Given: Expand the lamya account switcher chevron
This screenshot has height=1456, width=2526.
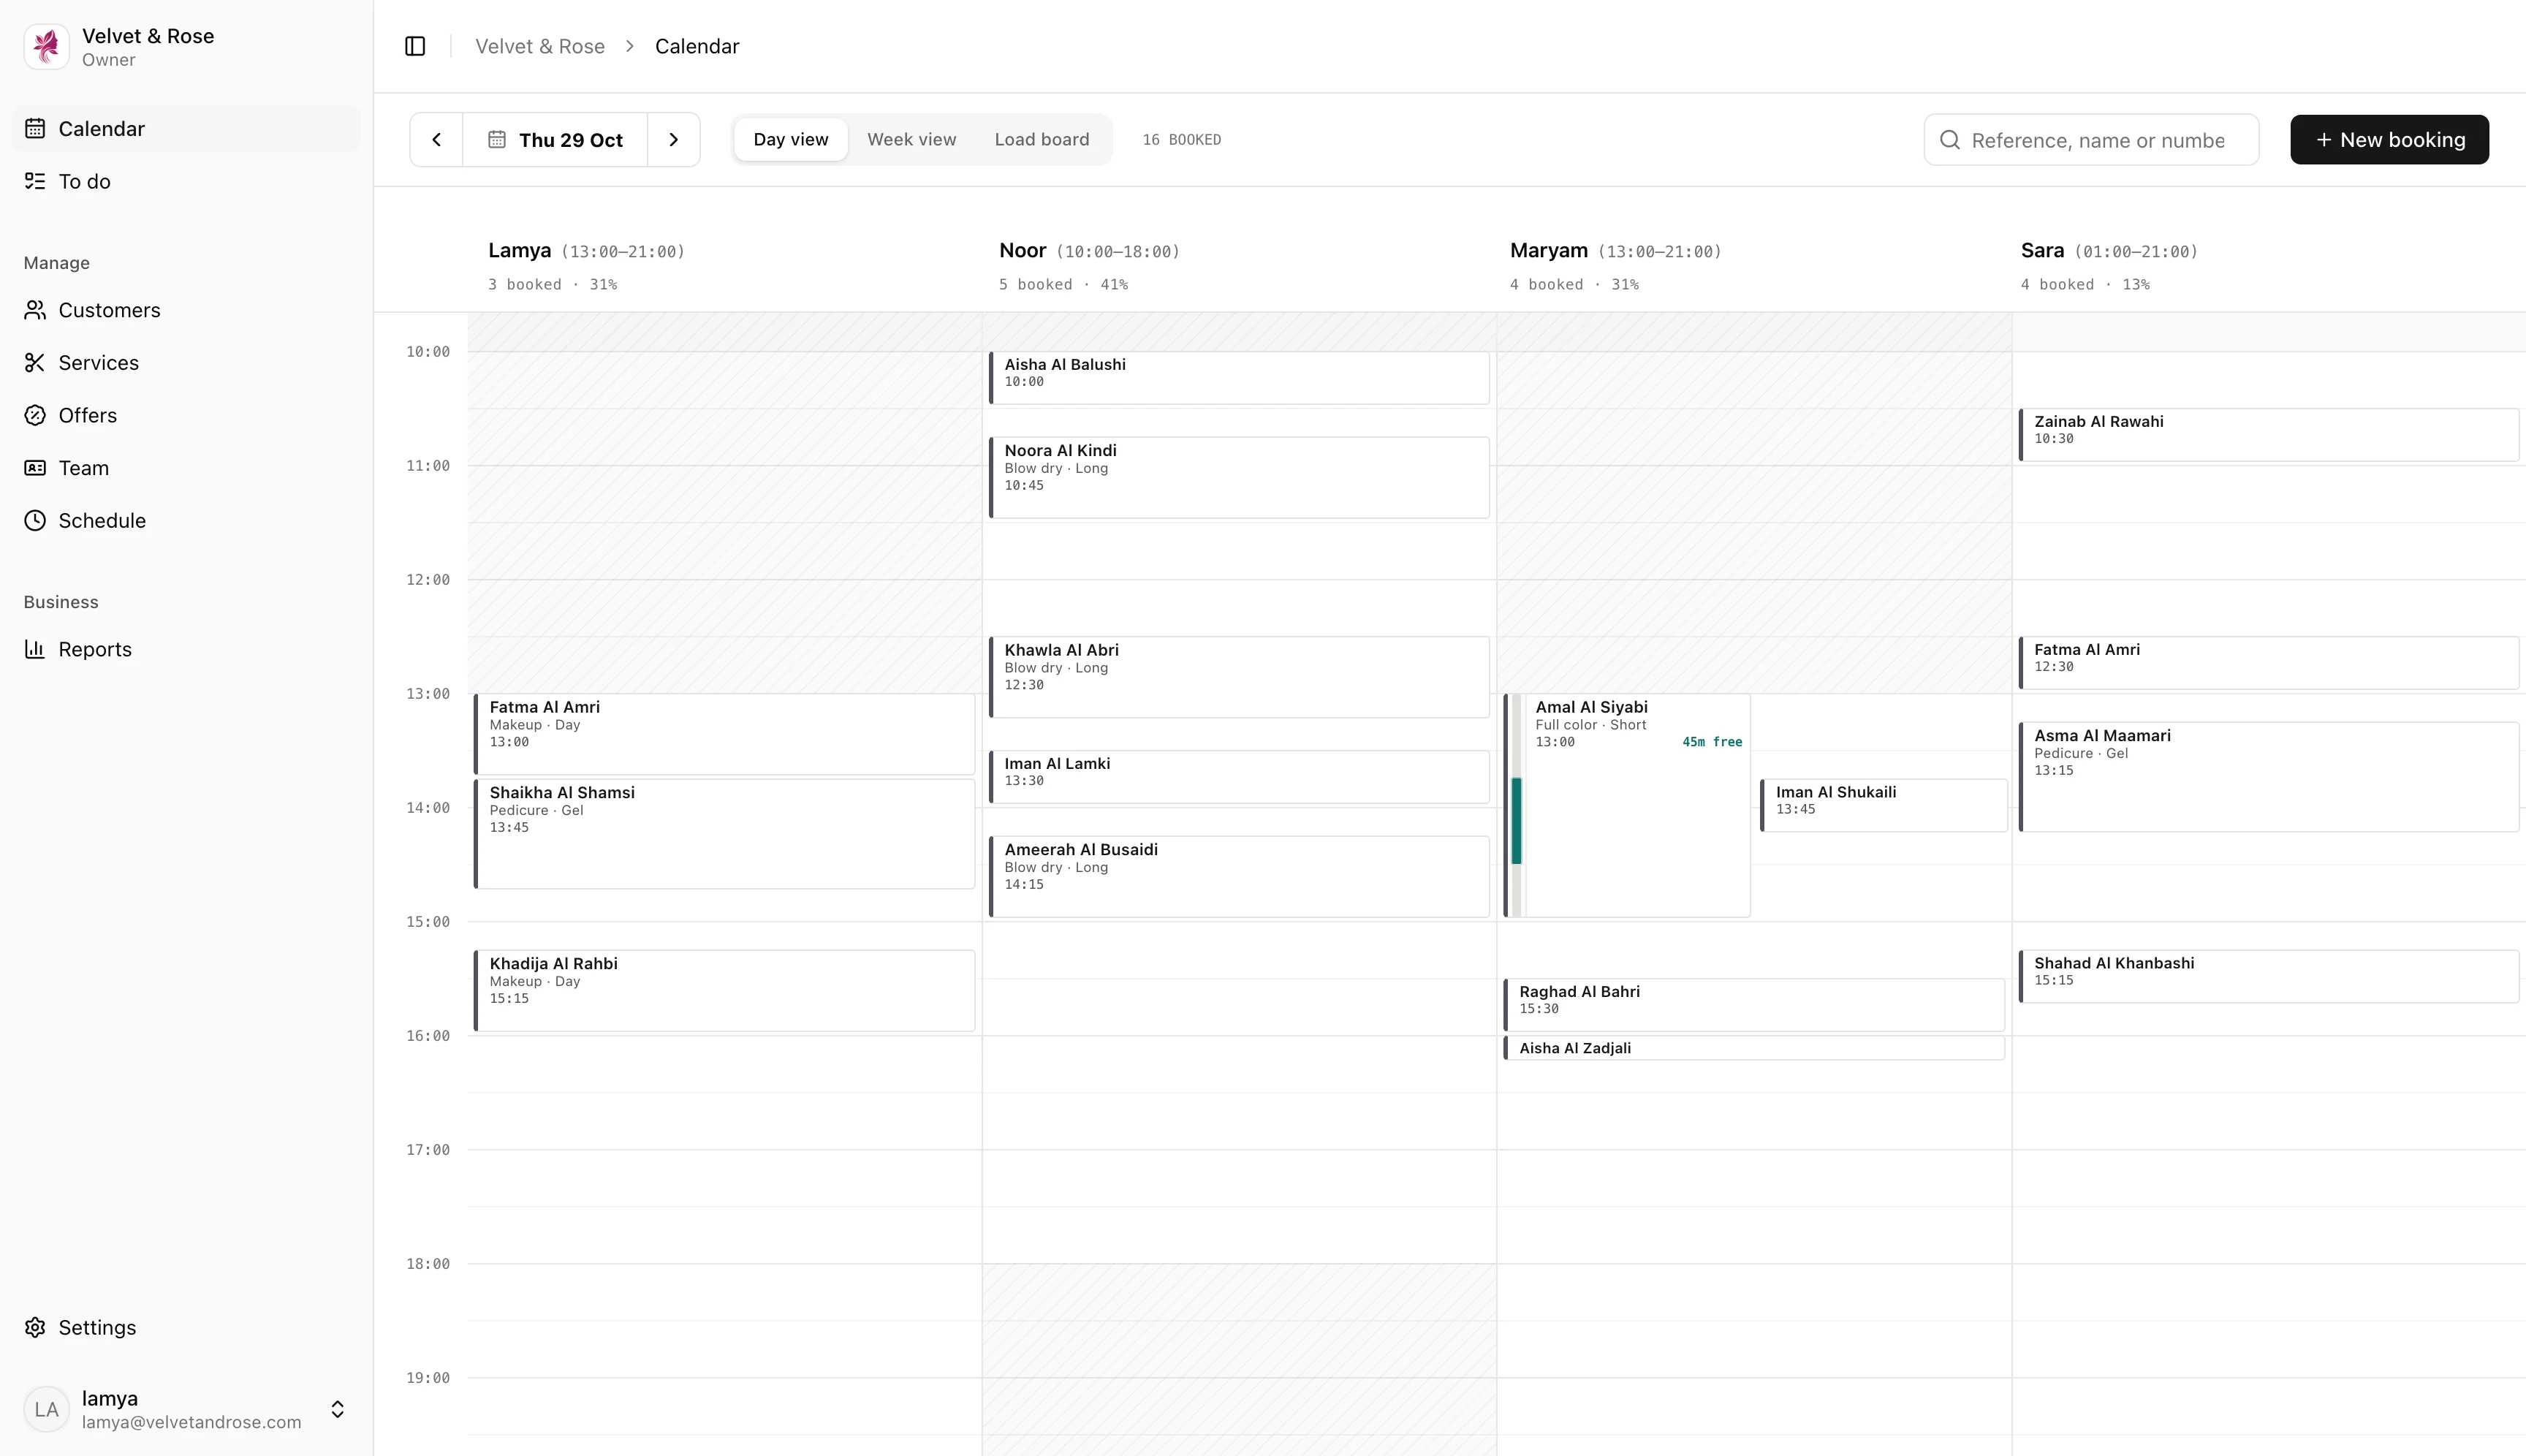Looking at the screenshot, I should pos(338,1409).
